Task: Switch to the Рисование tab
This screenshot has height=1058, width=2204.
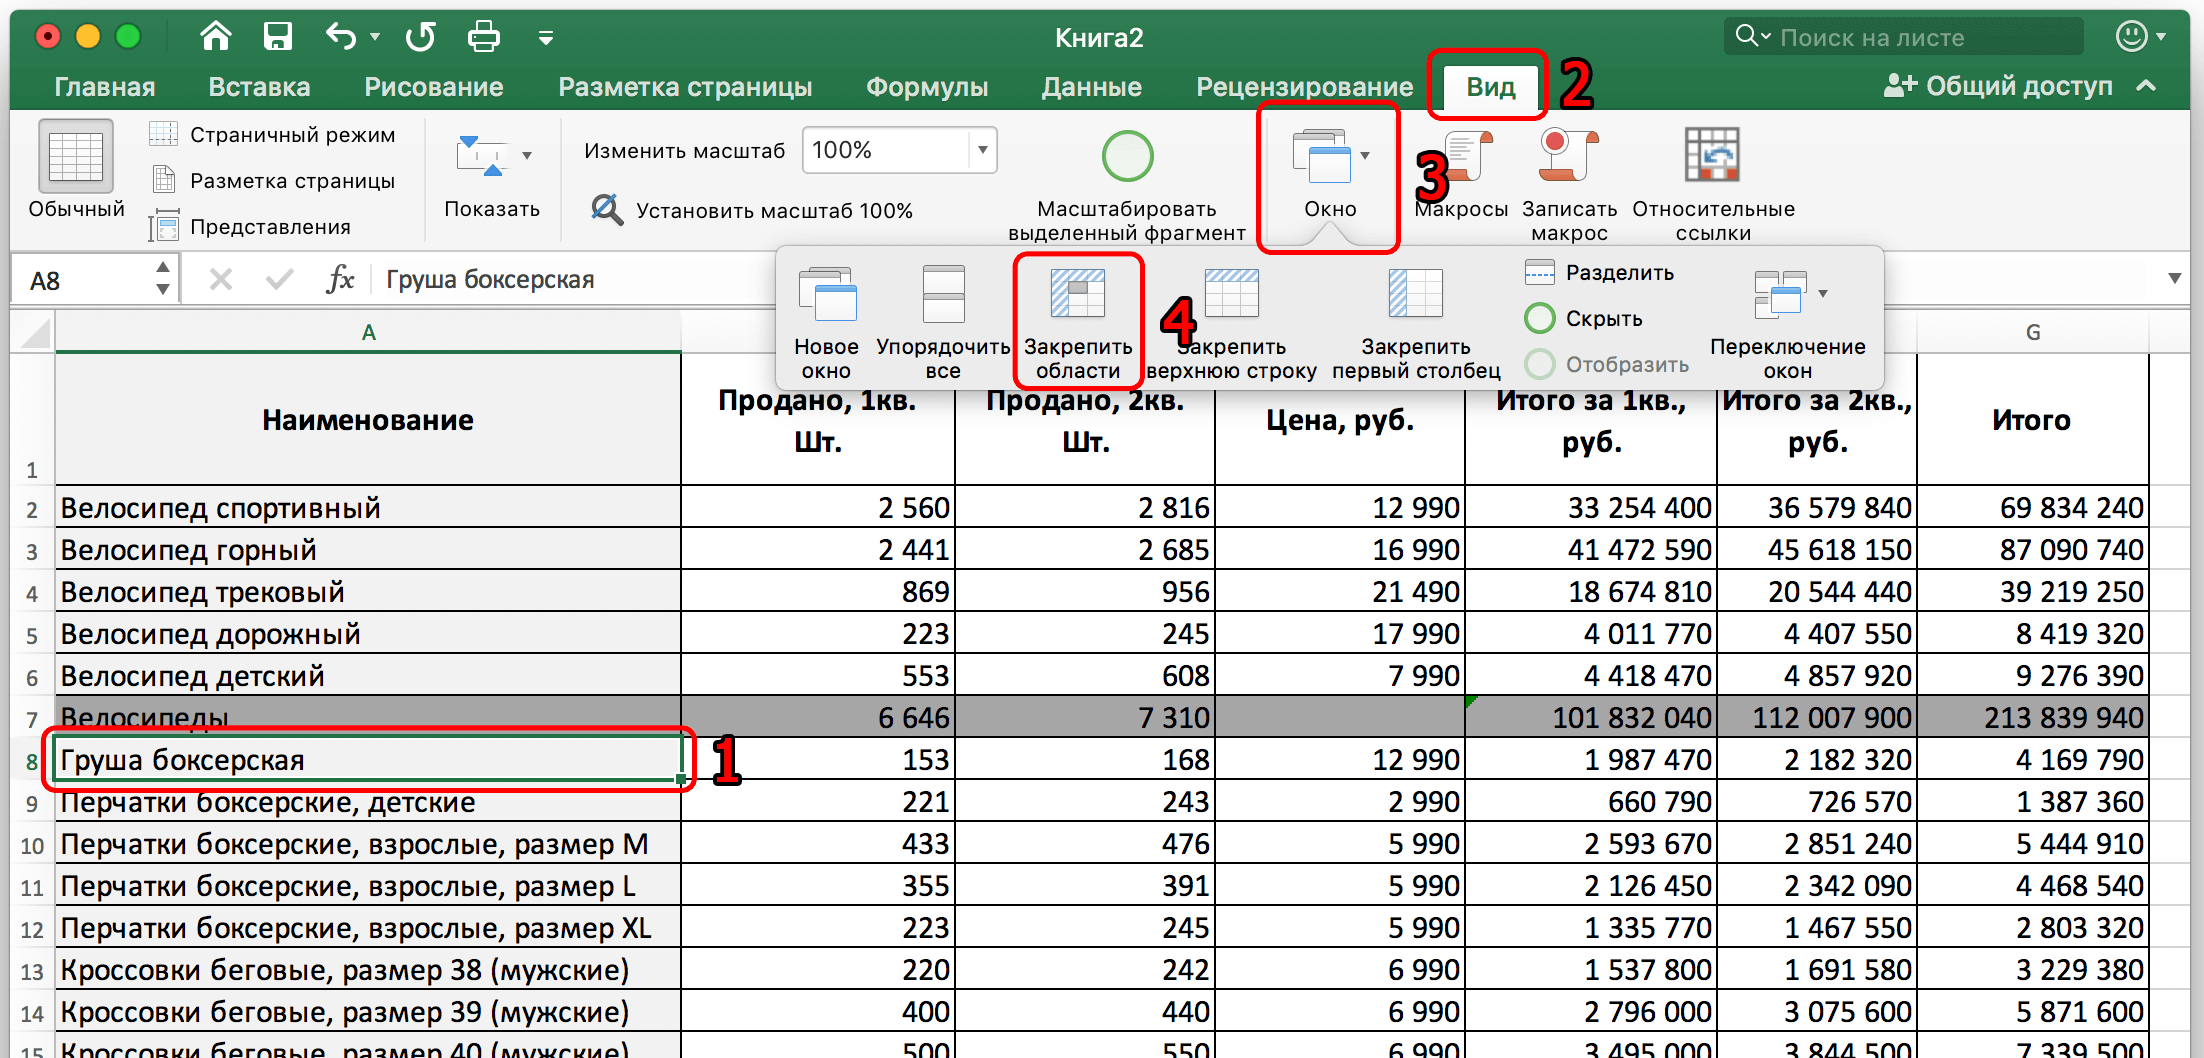Action: [434, 87]
